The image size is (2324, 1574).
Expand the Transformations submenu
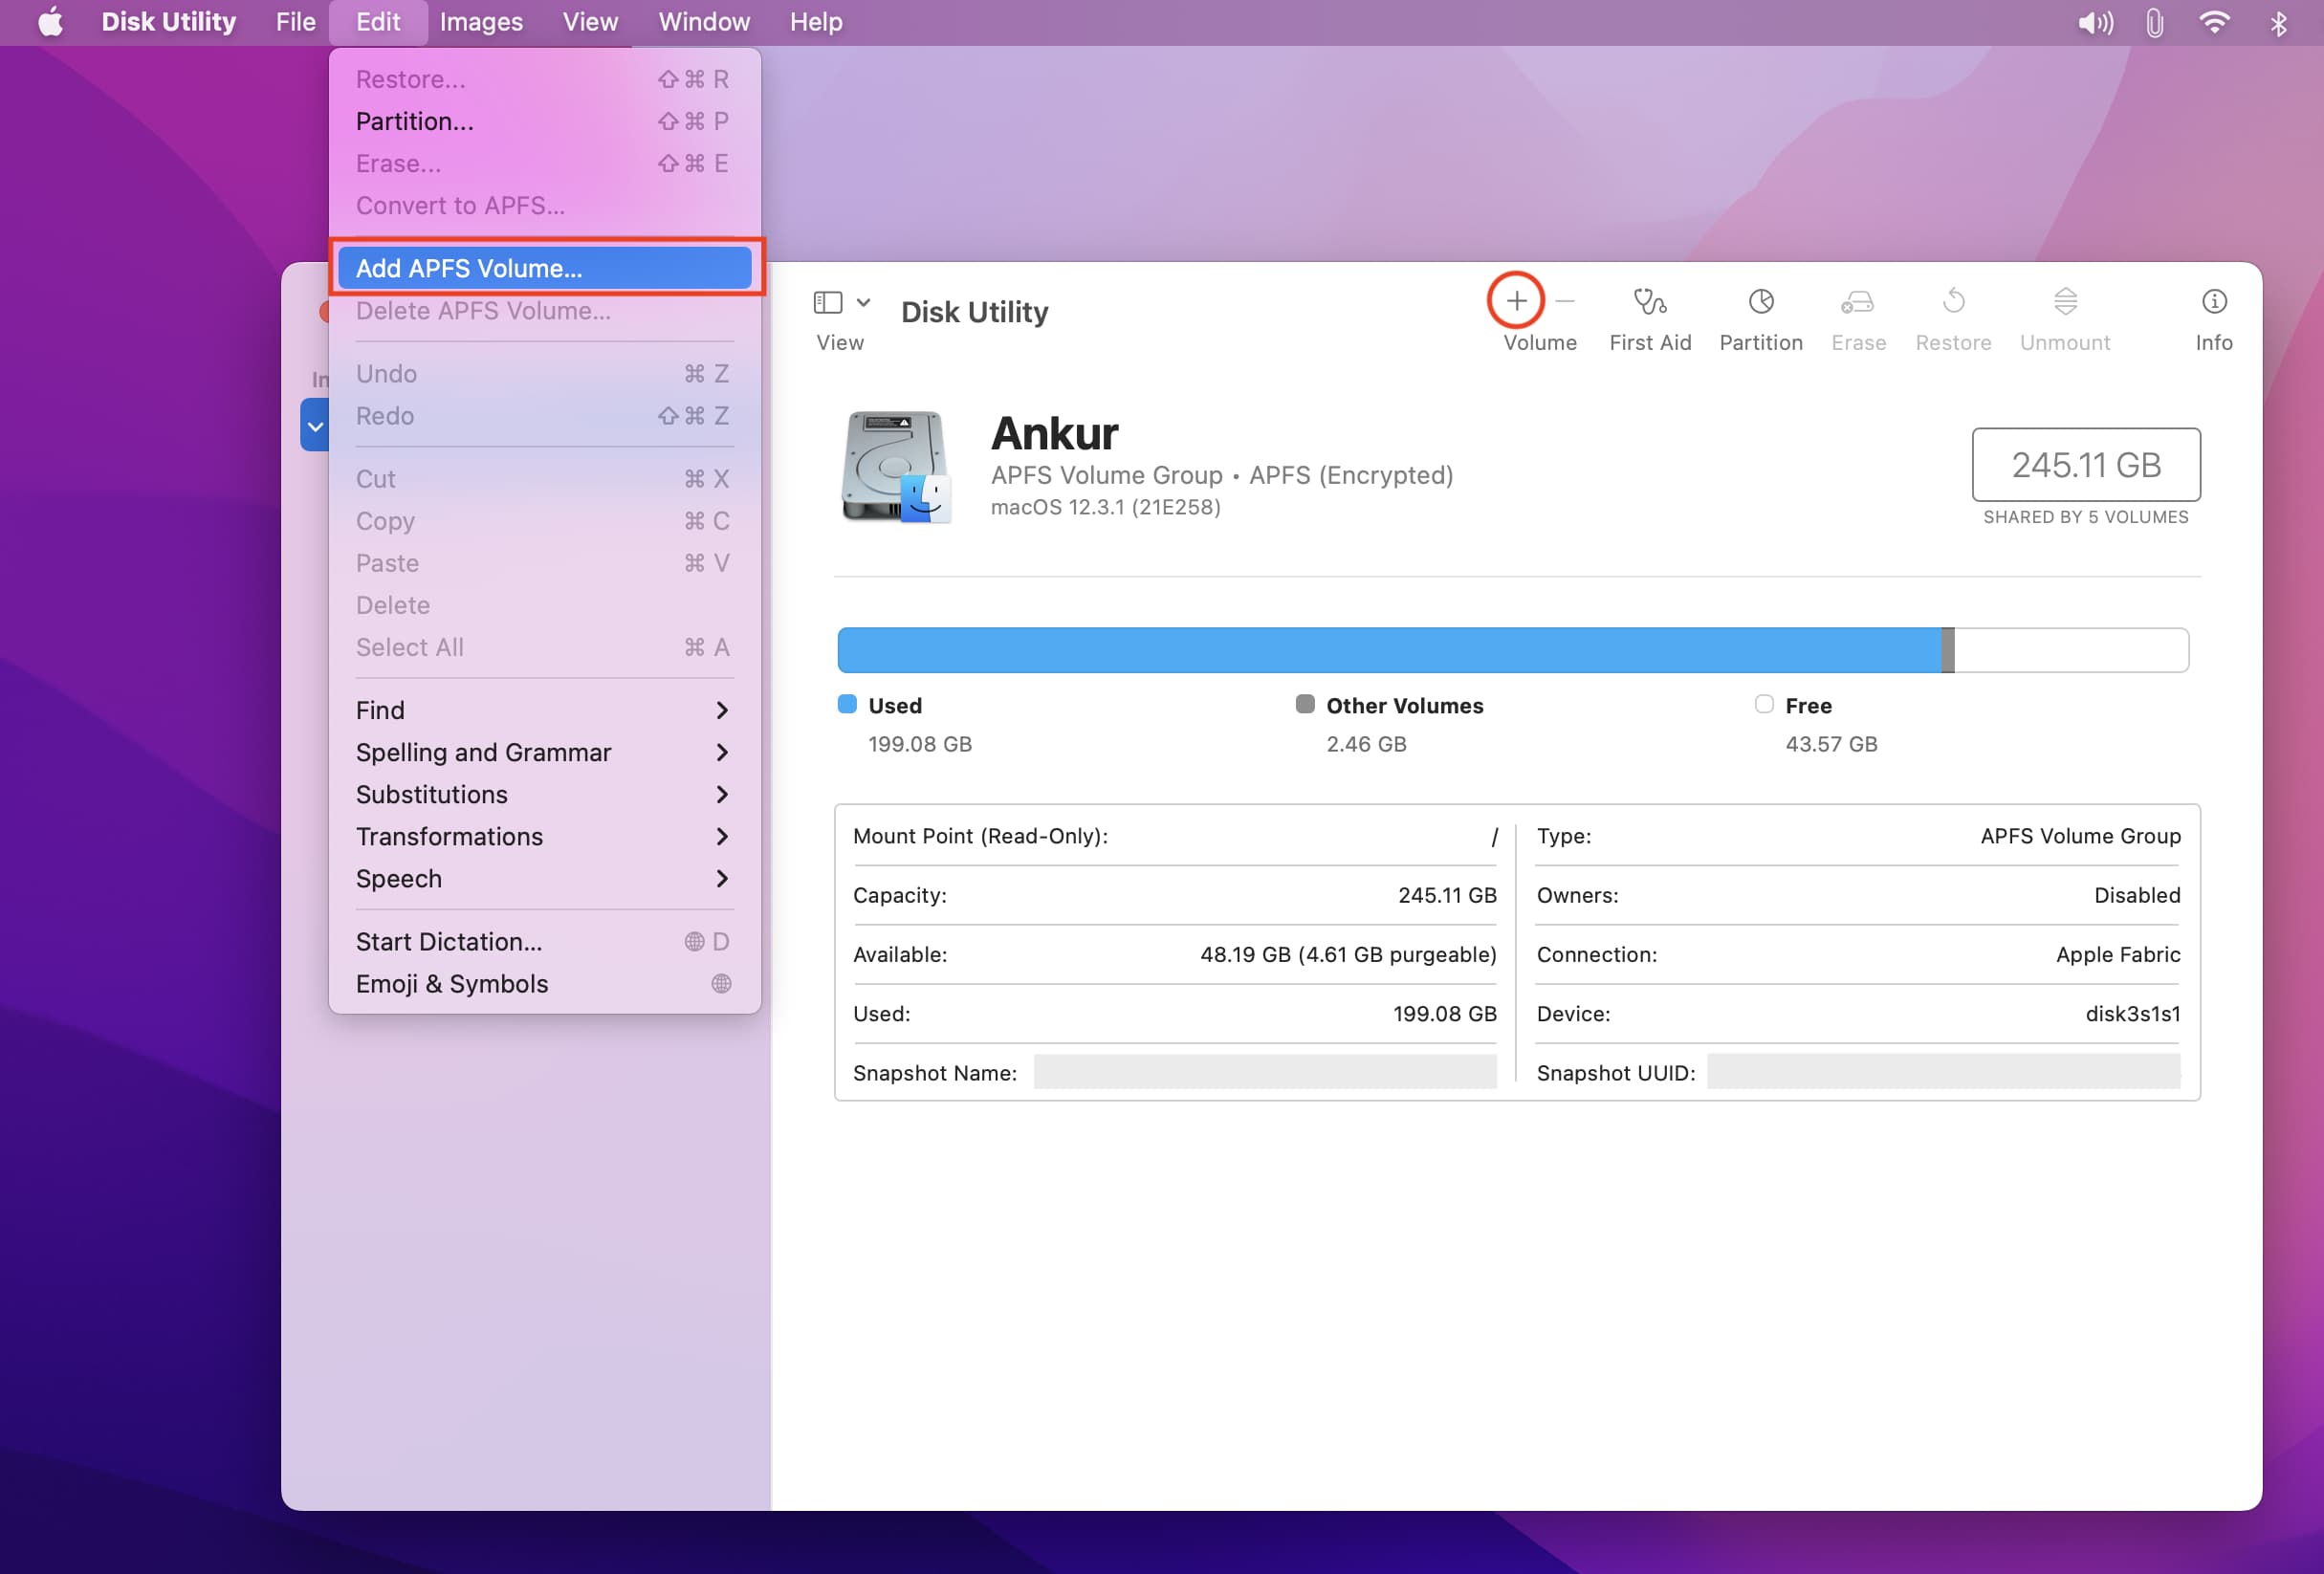coord(544,836)
